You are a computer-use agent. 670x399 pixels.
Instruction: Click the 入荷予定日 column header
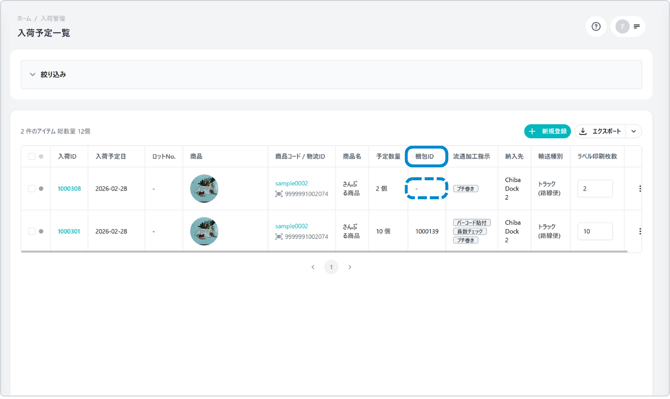point(111,156)
